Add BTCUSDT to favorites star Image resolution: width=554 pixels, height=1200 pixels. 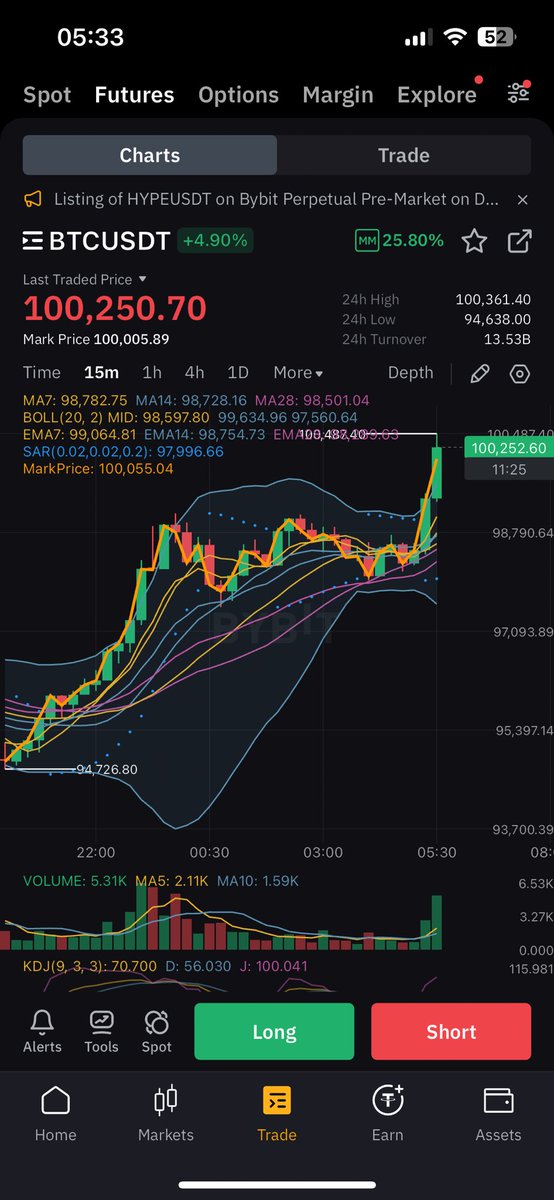[474, 241]
